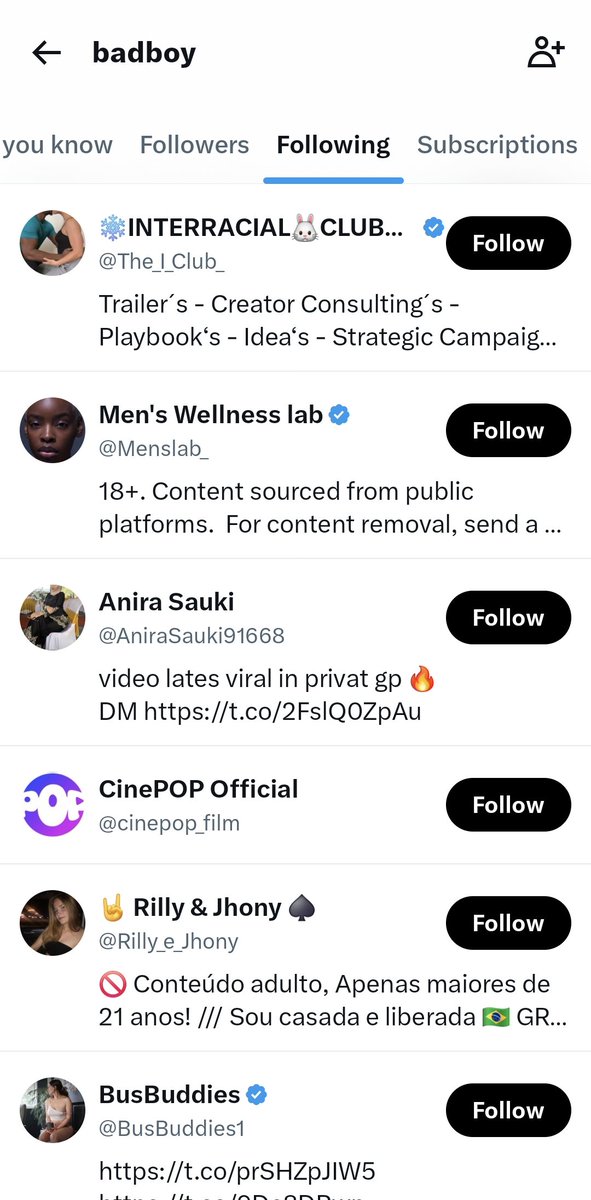This screenshot has width=591, height=1200.
Task: Follow CinePOP Official
Action: 508,805
